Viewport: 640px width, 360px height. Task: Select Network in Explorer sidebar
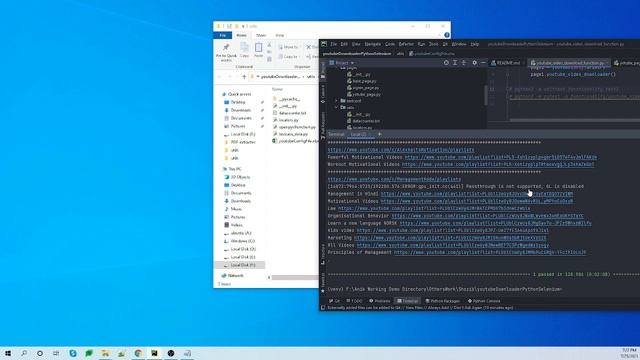(x=233, y=276)
